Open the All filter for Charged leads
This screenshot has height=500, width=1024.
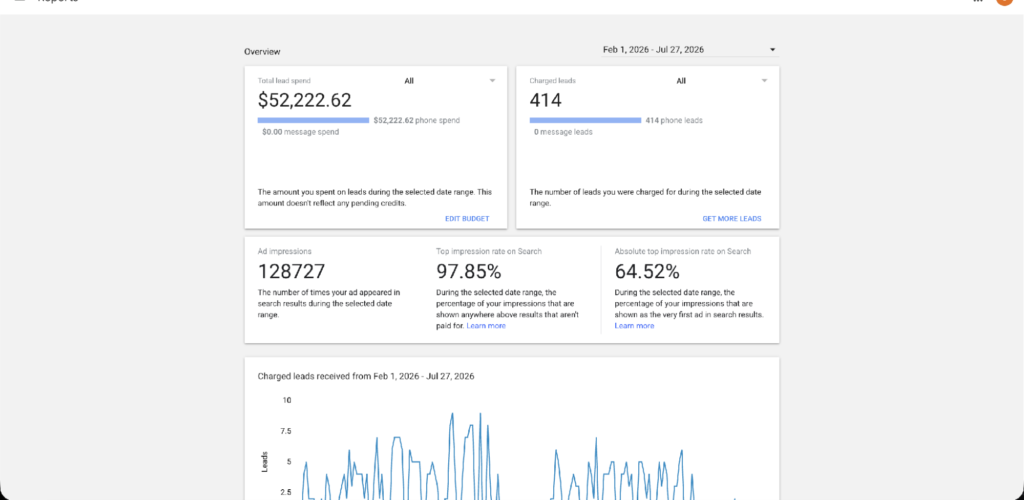click(x=681, y=81)
